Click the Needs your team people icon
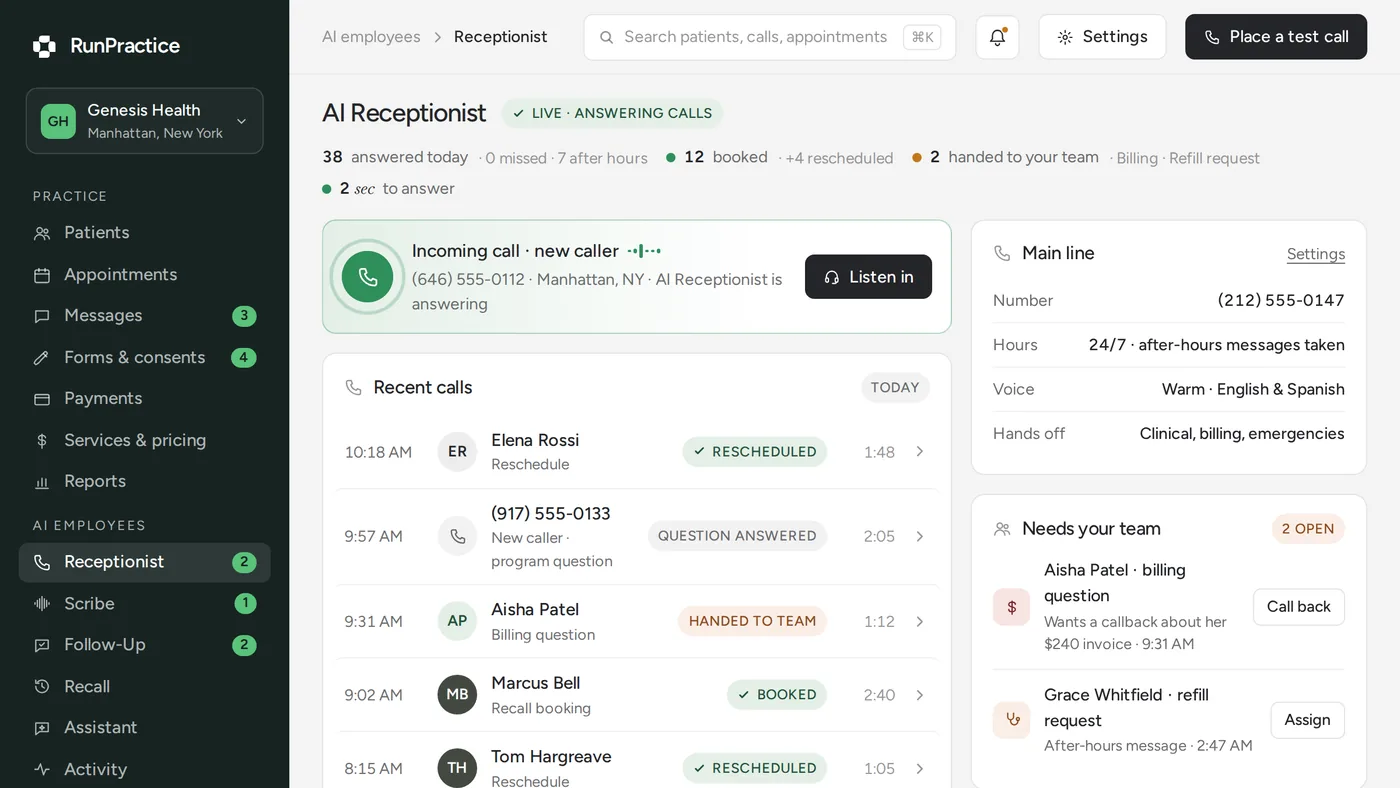Image resolution: width=1400 pixels, height=788 pixels. point(1002,529)
